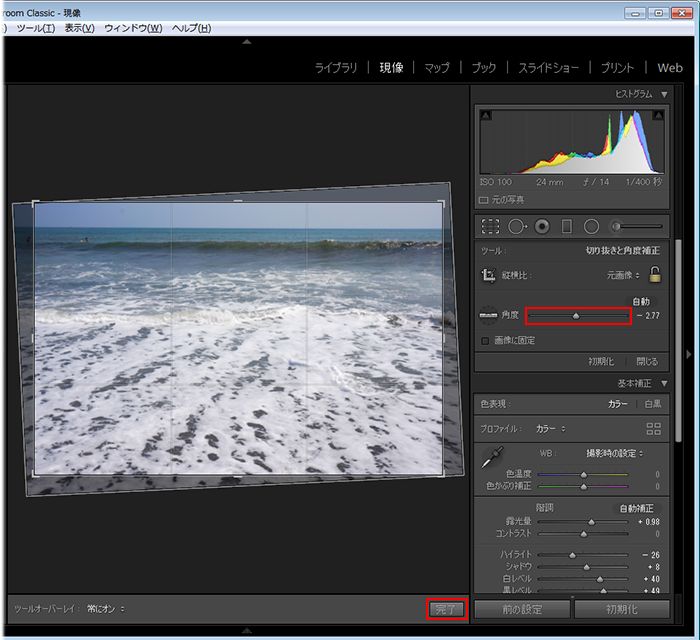Select the Red Eye Correction tool
700x640 pixels.
[542, 226]
